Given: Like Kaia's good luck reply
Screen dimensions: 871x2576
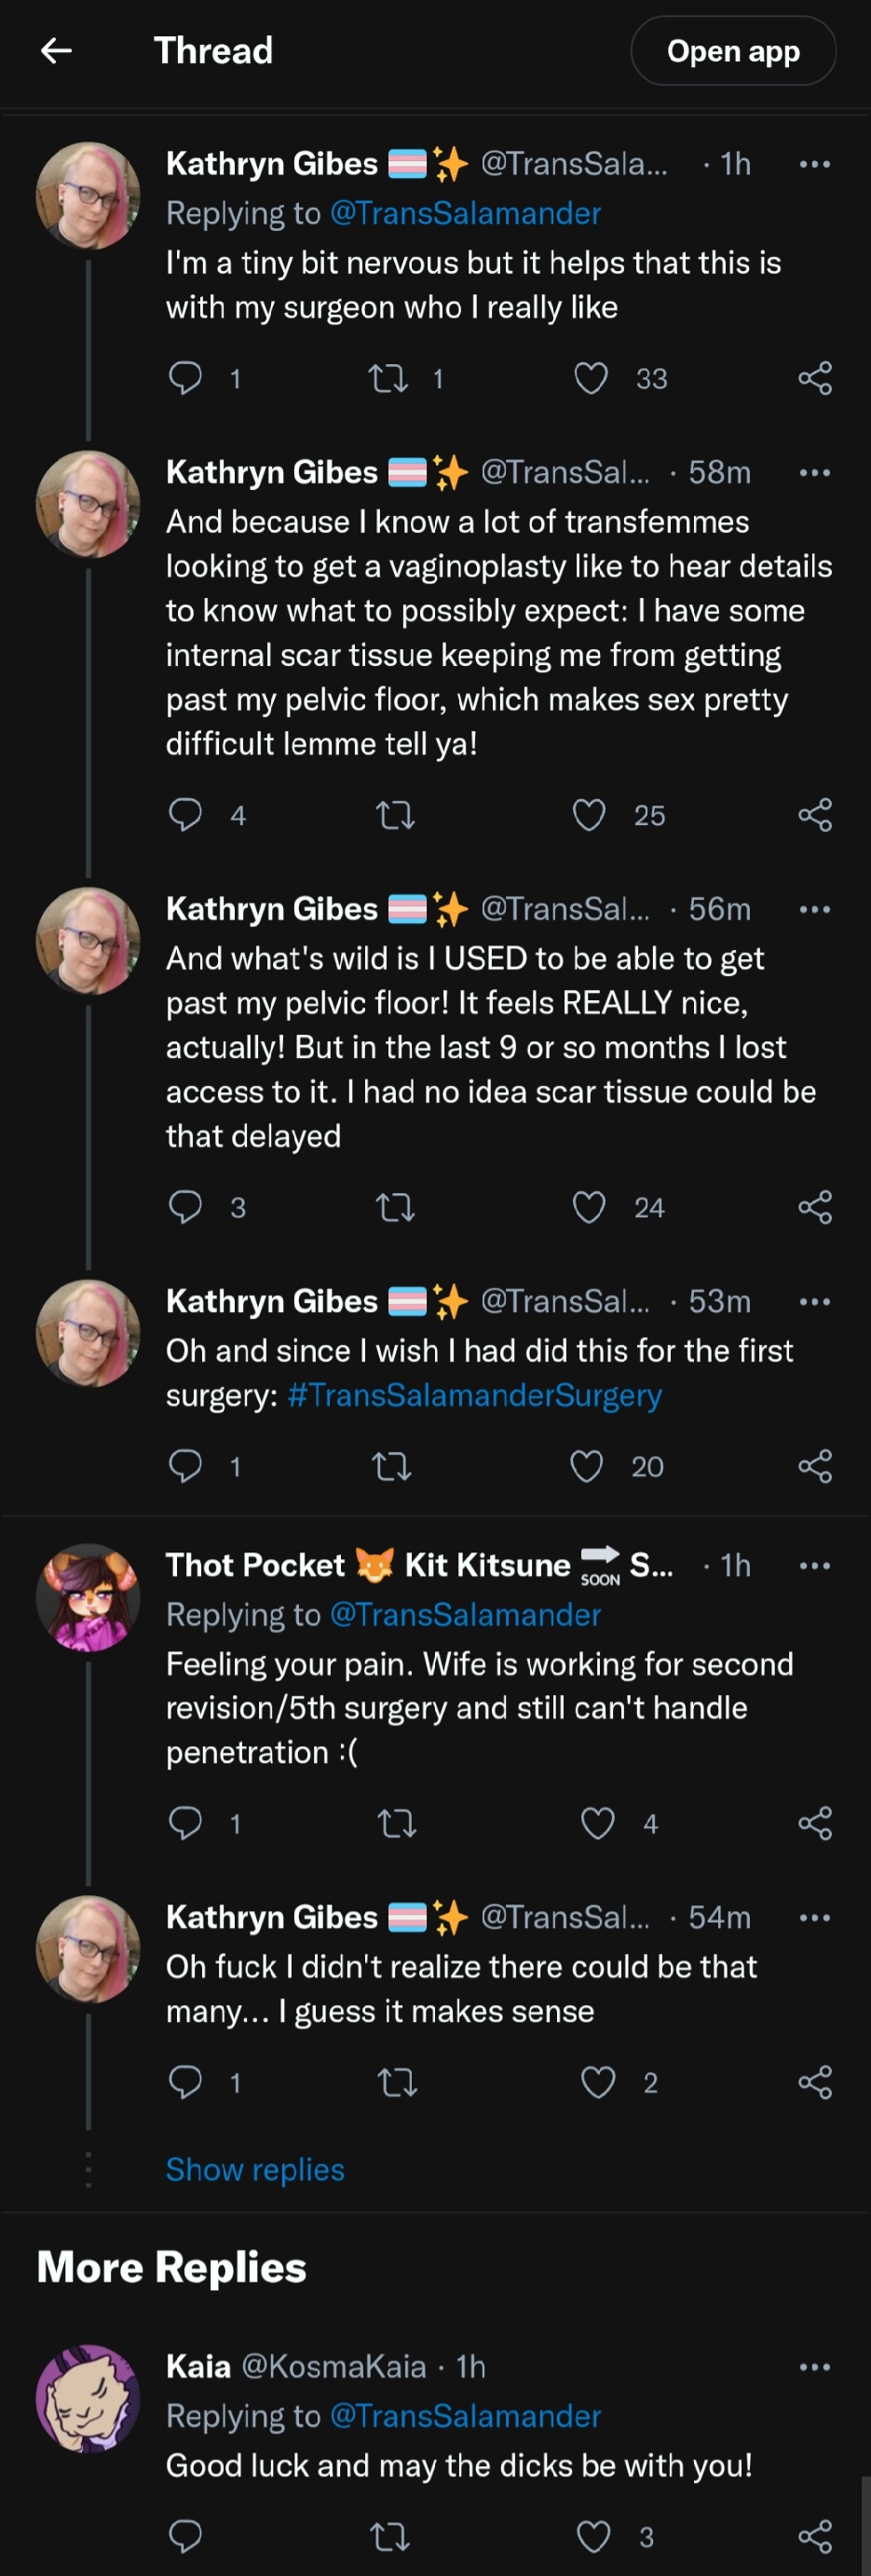Looking at the screenshot, I should 594,2536.
